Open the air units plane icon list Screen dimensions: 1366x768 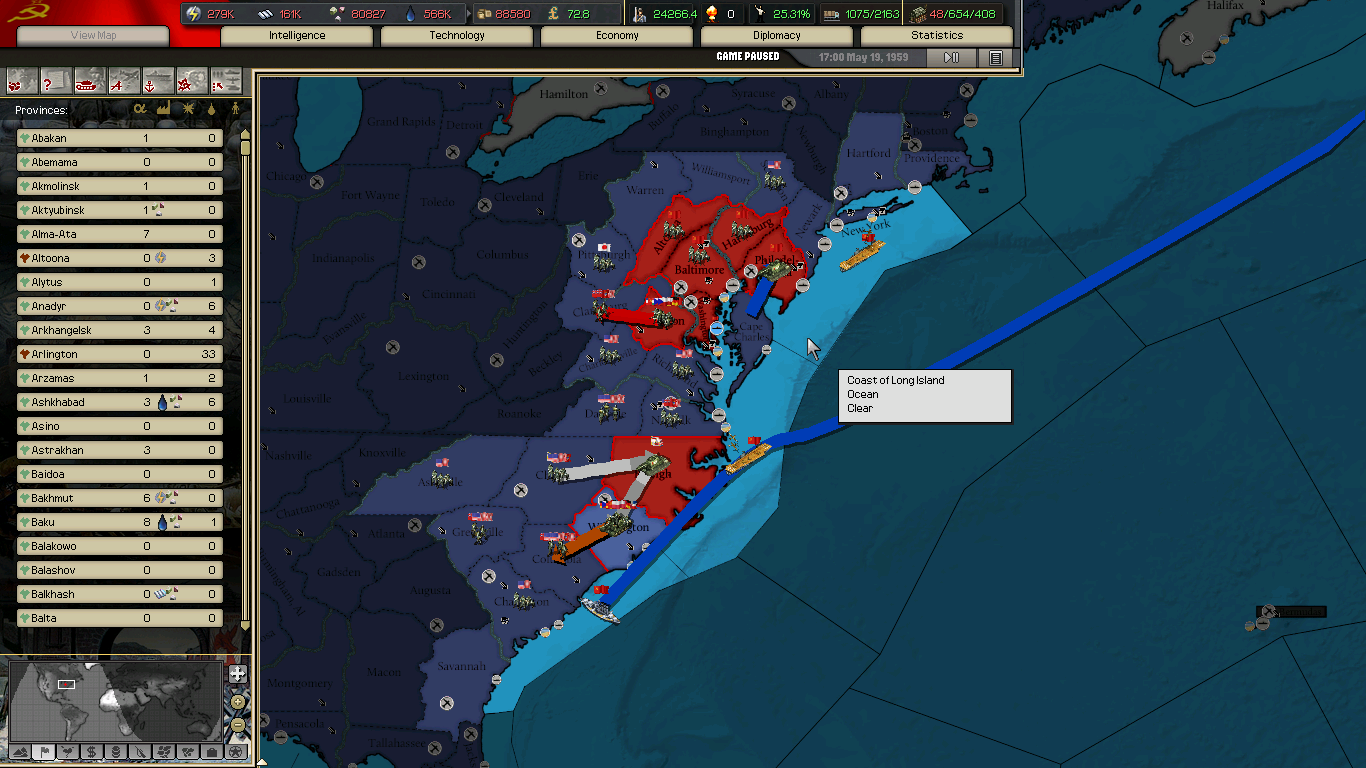124,81
